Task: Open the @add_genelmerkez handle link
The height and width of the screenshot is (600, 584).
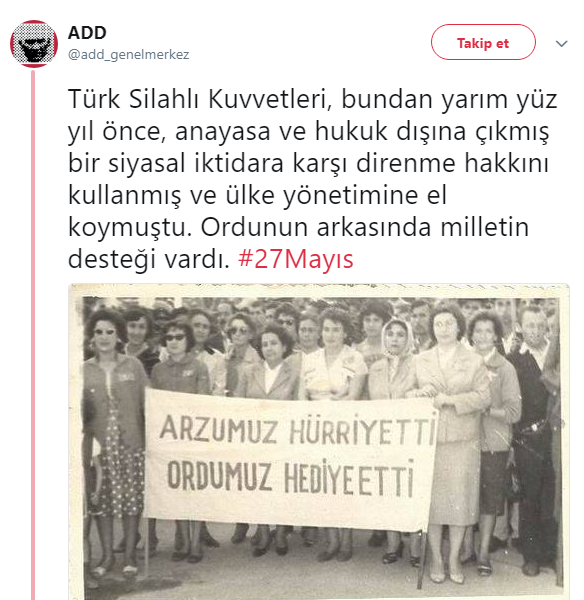Action: click(129, 54)
